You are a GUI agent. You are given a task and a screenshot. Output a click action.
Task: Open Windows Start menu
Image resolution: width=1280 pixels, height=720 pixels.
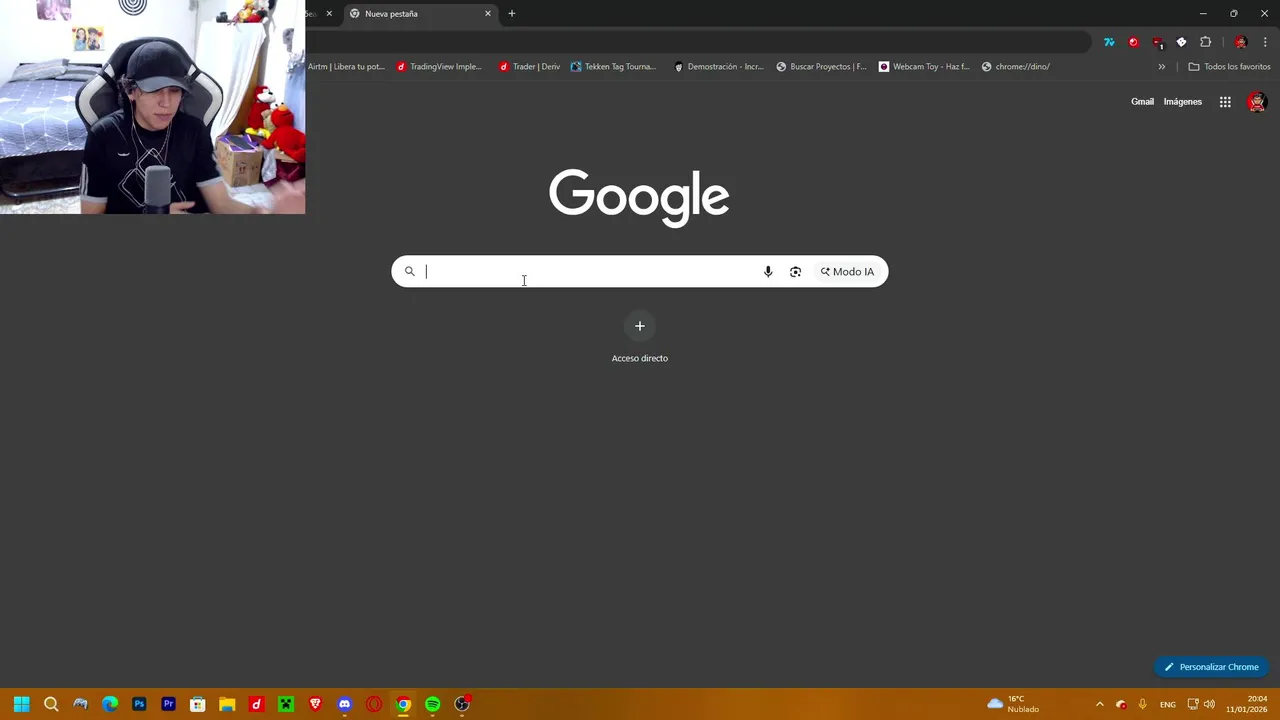[x=21, y=704]
